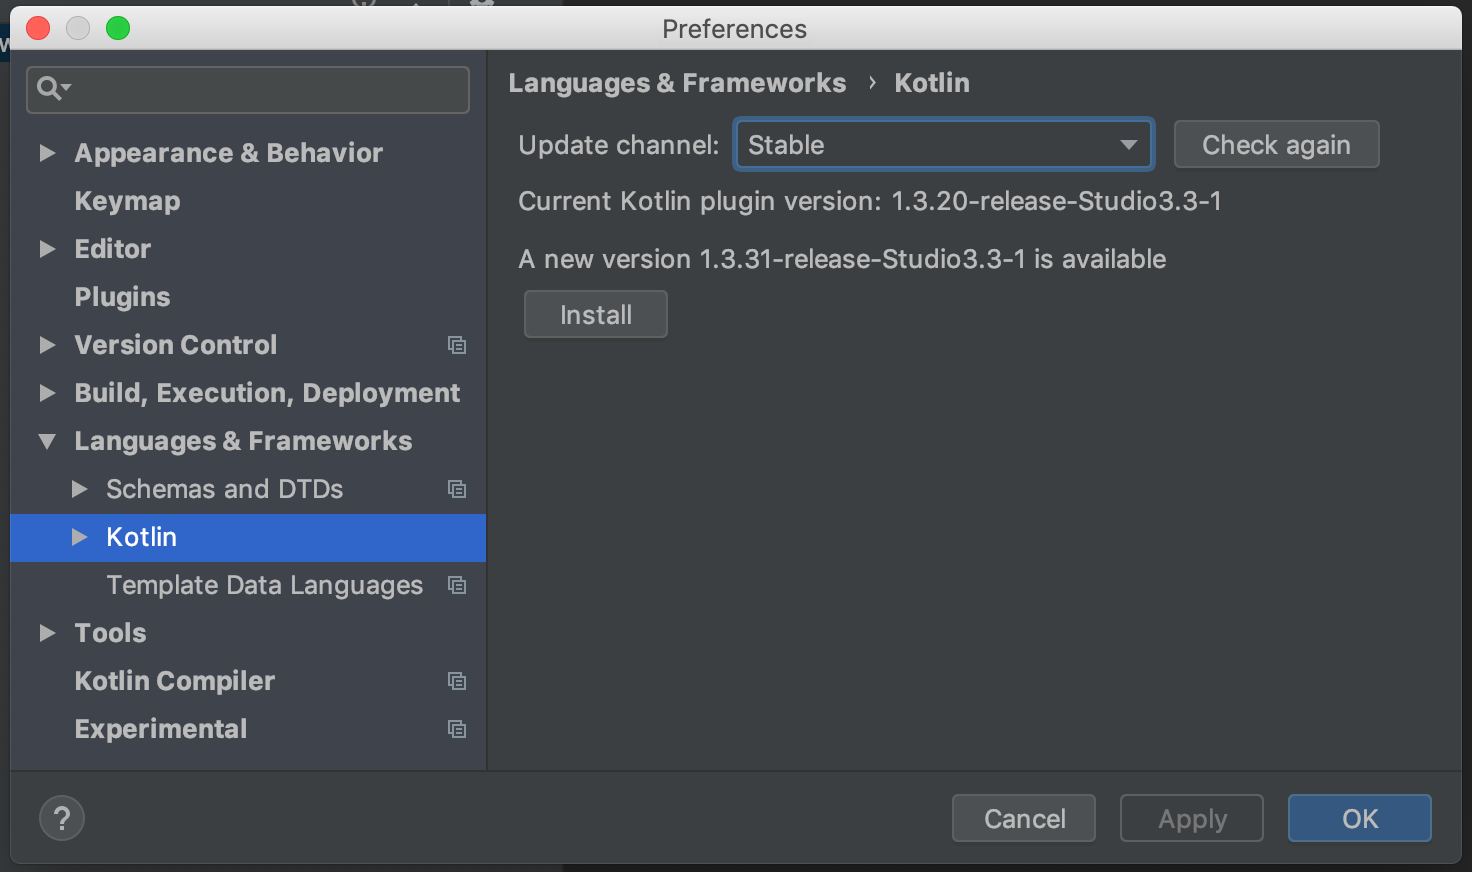Screen dimensions: 1472x872
Task: Click the Check again button
Action: click(1276, 144)
